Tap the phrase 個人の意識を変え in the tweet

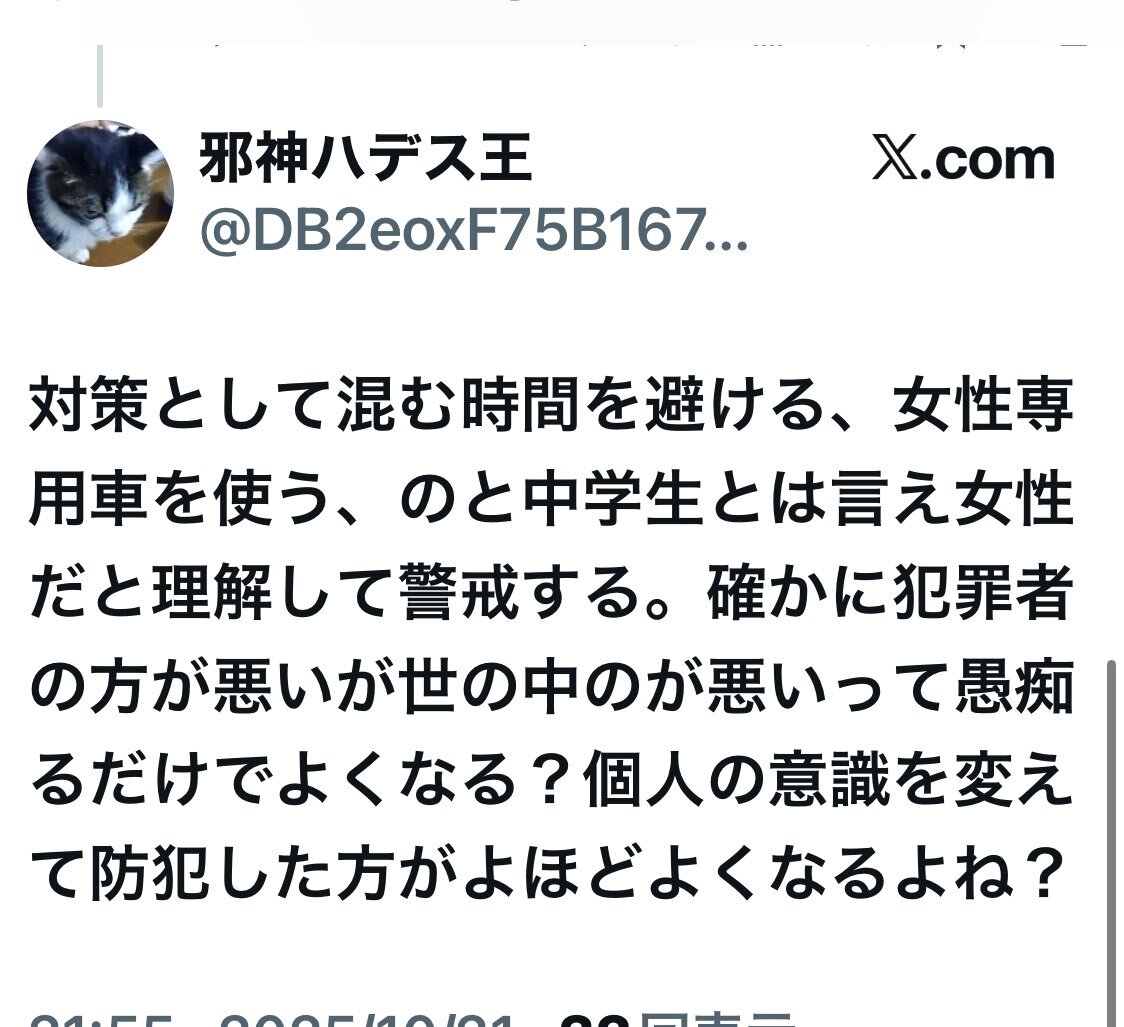click(828, 780)
